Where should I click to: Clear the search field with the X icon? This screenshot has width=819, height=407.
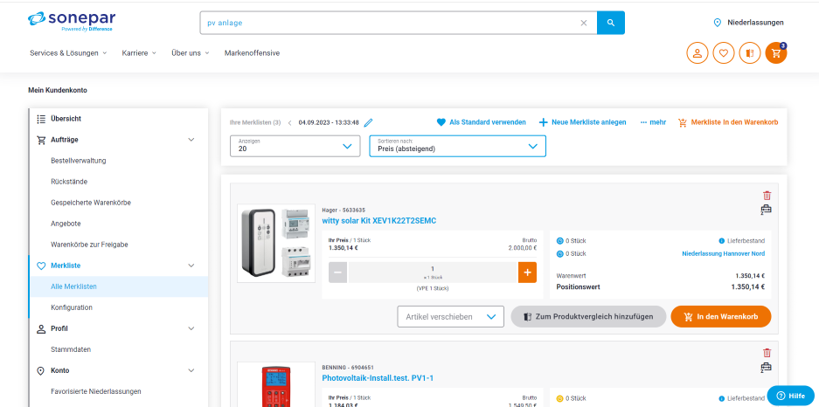[583, 23]
